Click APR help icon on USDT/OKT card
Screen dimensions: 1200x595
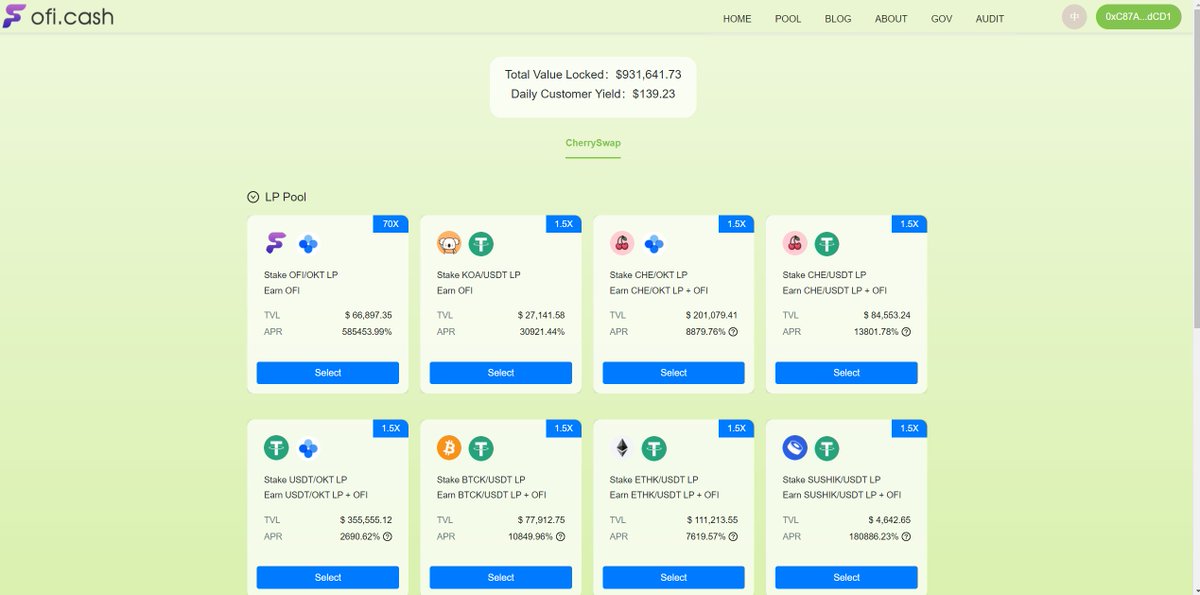click(387, 537)
